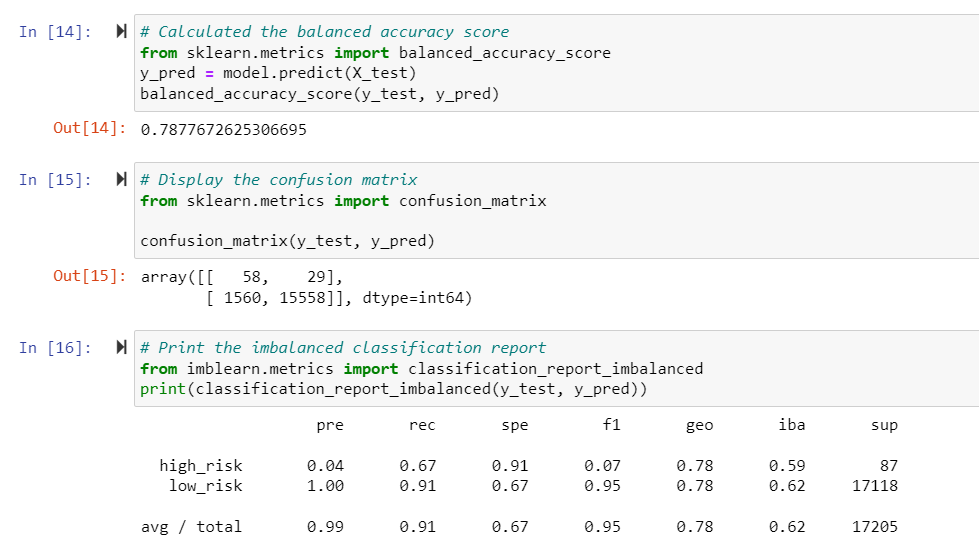The width and height of the screenshot is (979, 559).
Task: Click high_risk iba value 0.59
Action: click(x=787, y=466)
